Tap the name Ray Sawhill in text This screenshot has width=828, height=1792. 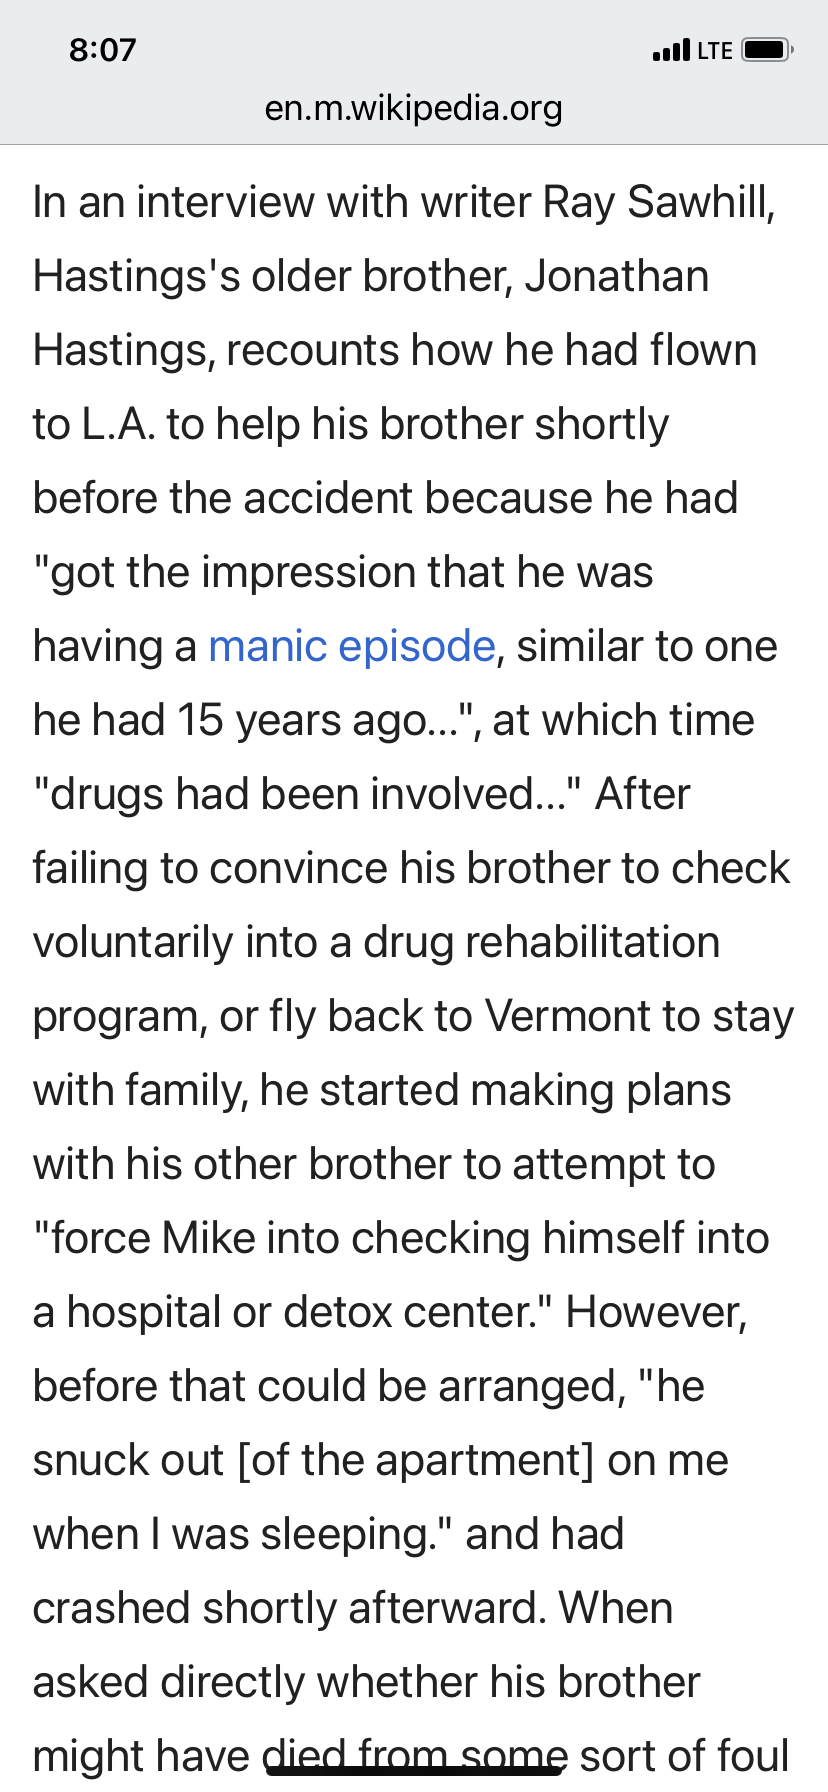pos(658,202)
